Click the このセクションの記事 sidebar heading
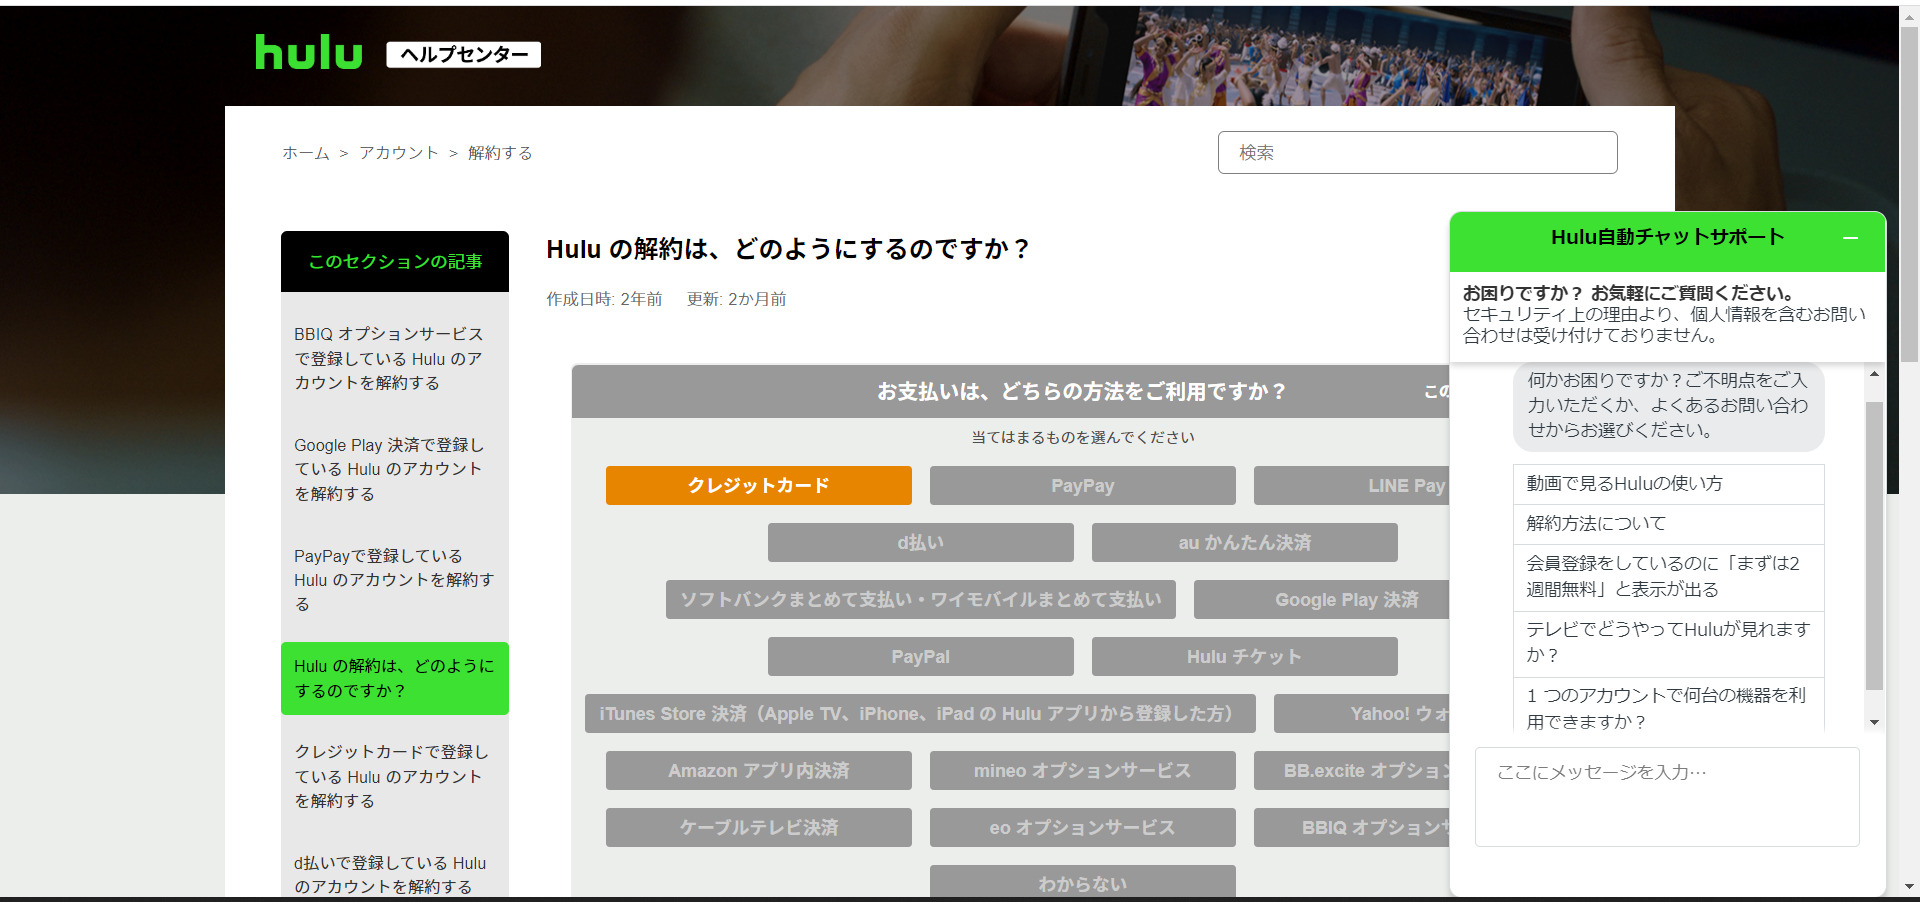 394,261
